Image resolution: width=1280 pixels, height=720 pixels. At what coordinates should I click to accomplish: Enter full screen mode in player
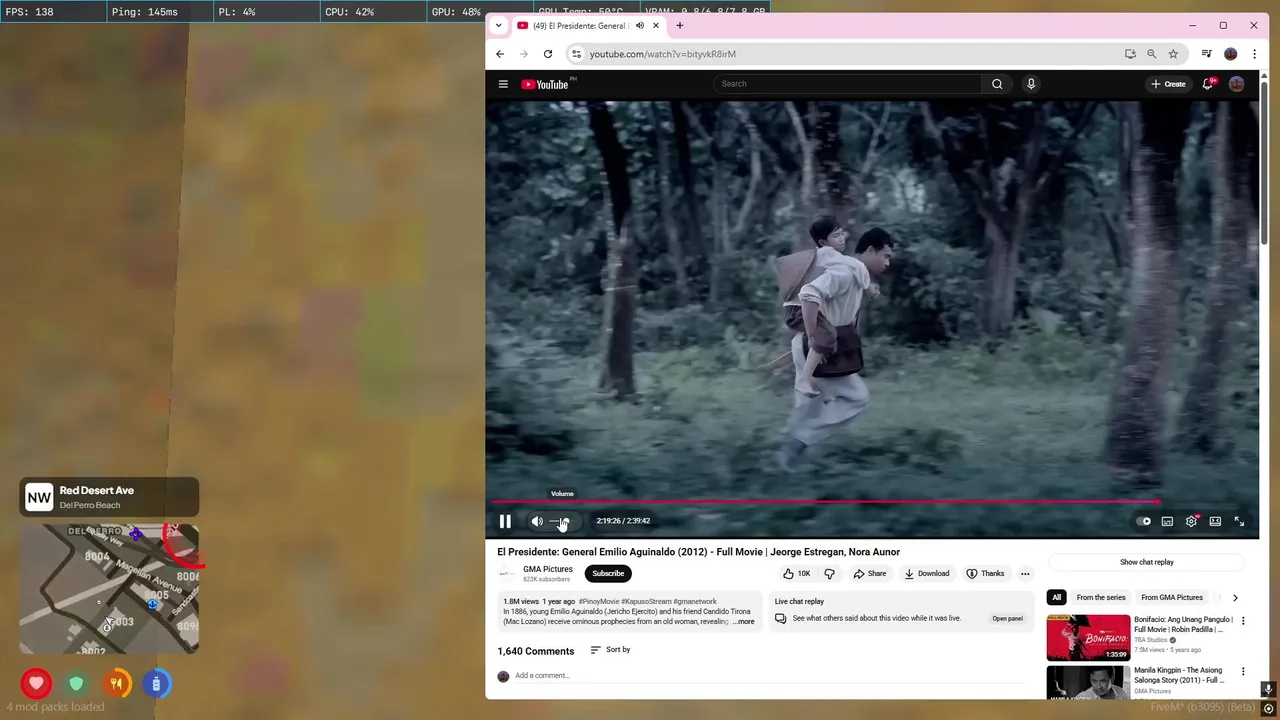pyautogui.click(x=1239, y=521)
